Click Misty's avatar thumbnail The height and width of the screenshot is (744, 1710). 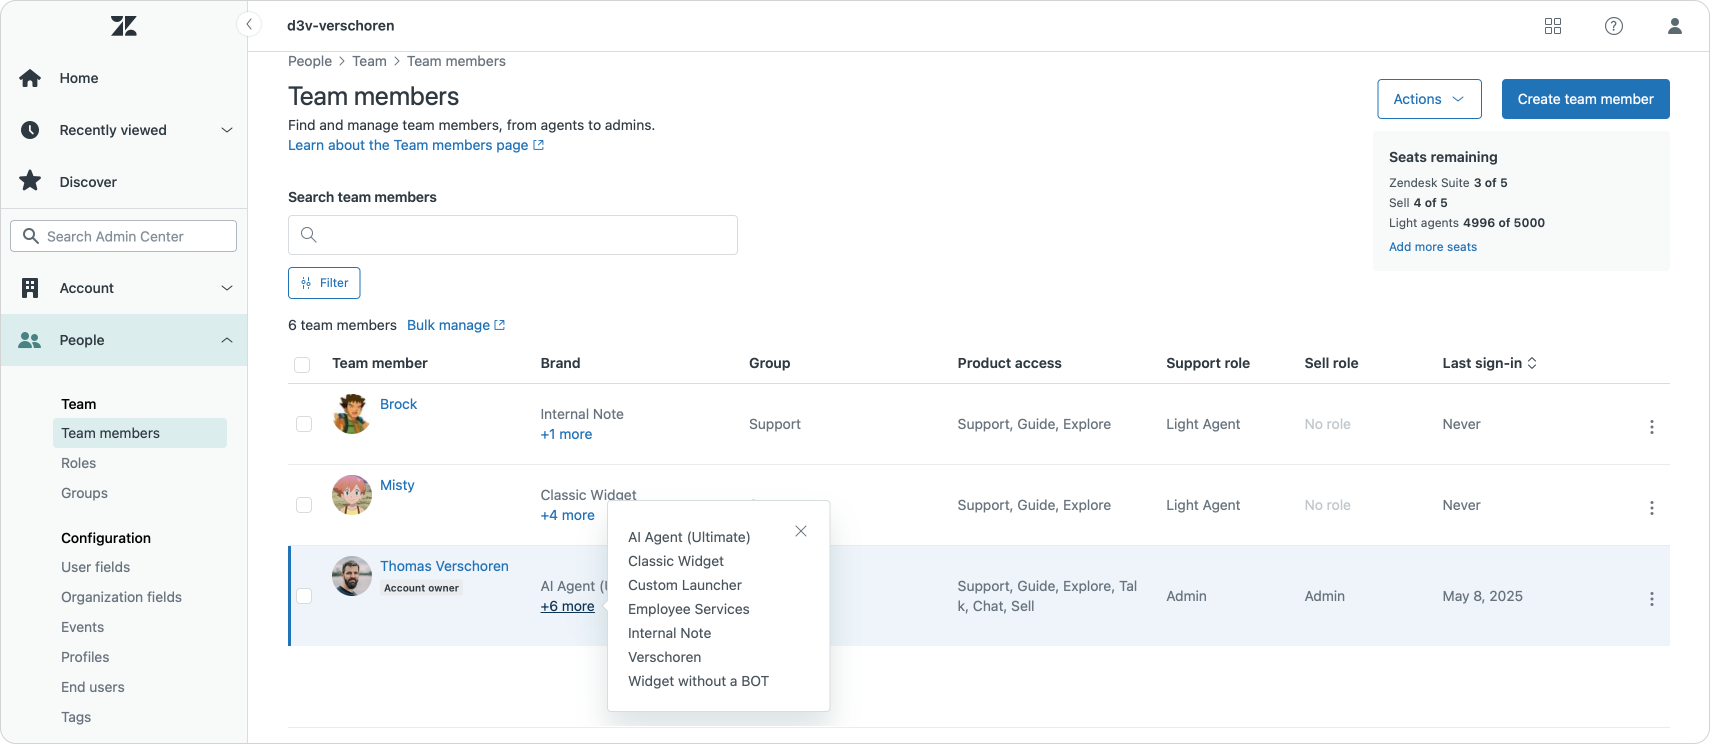[x=352, y=495]
